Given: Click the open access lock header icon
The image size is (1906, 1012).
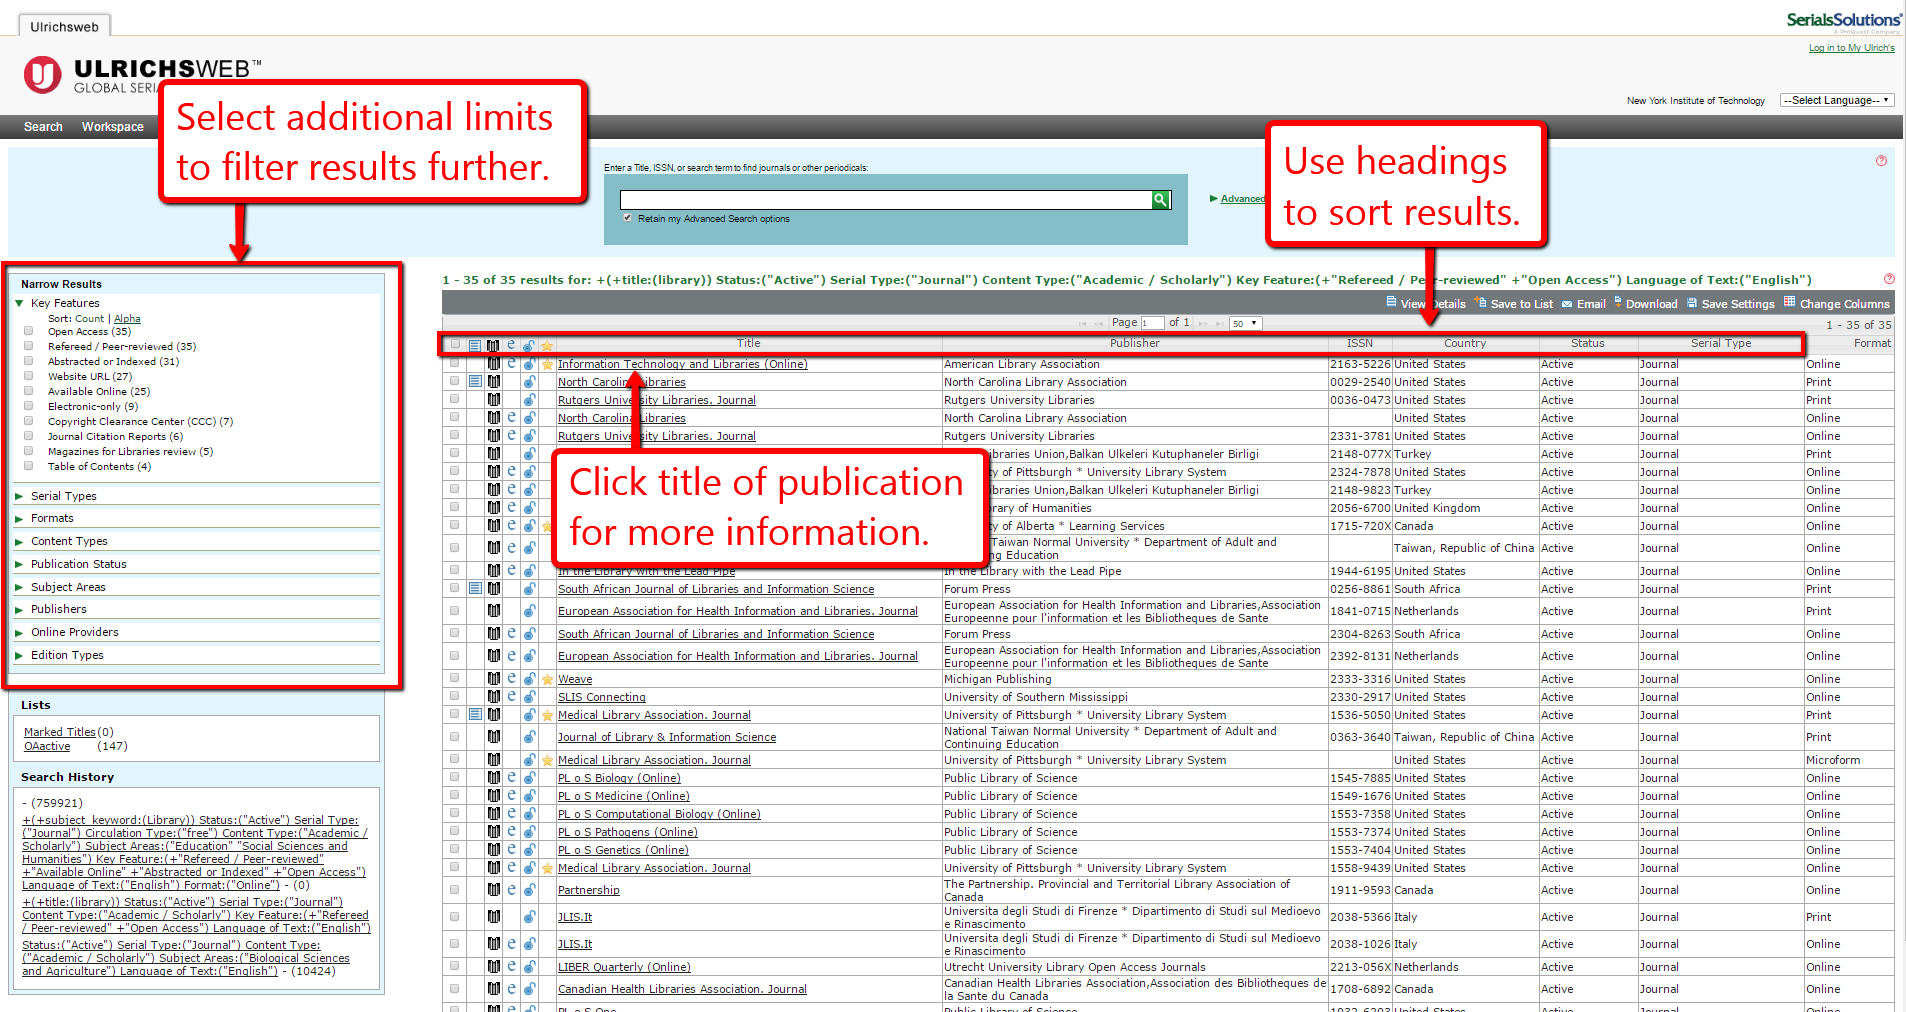Looking at the screenshot, I should [x=529, y=345].
